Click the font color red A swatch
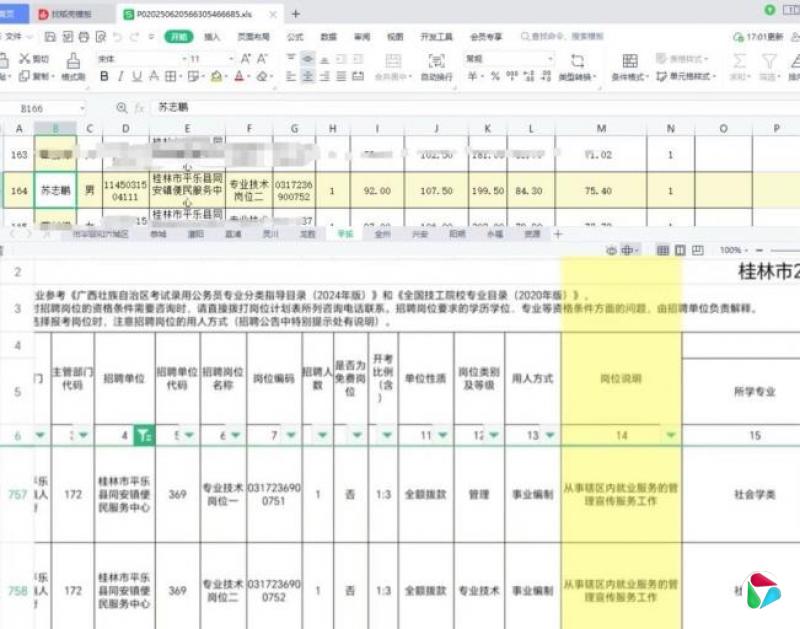Viewport: 800px width, 629px height. (239, 76)
